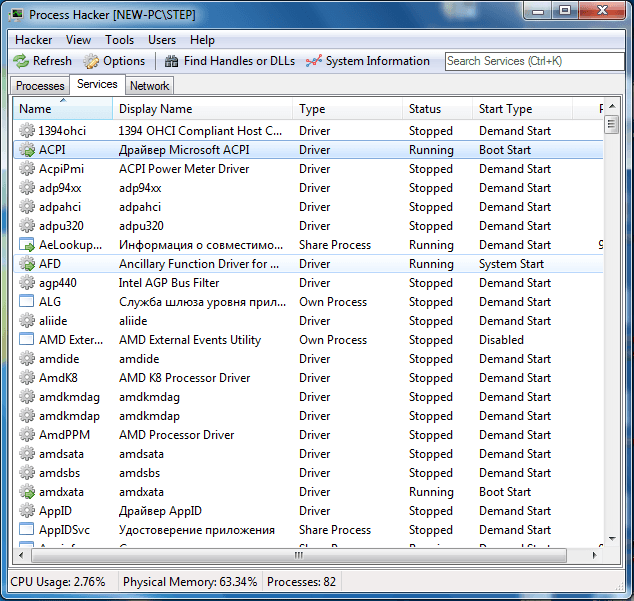
Task: Select 'Intel AGP Bus Filter' cell
Action: coord(169,283)
